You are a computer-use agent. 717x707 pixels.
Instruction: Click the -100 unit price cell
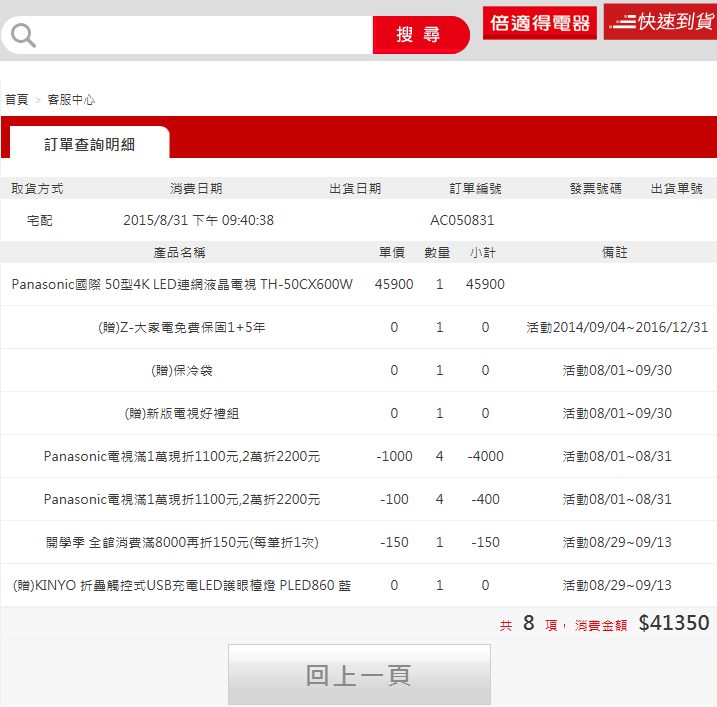click(394, 499)
